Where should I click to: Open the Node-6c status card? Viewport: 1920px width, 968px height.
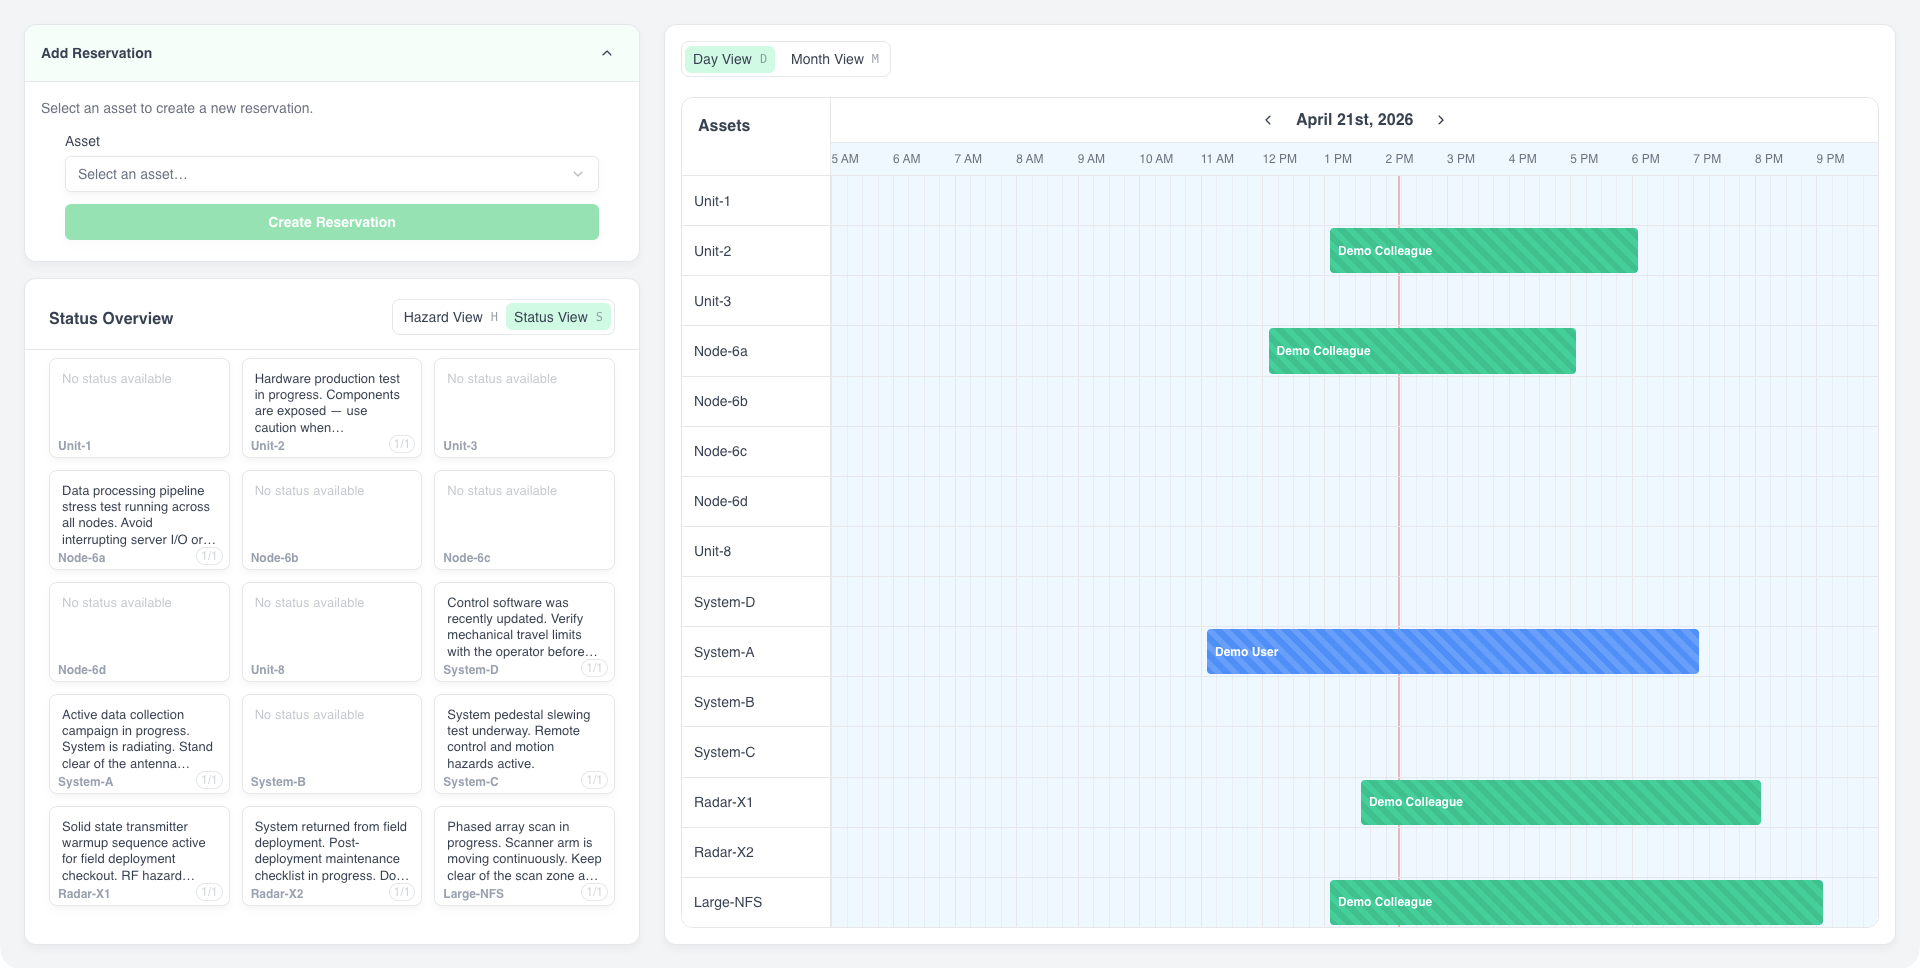[x=524, y=520]
